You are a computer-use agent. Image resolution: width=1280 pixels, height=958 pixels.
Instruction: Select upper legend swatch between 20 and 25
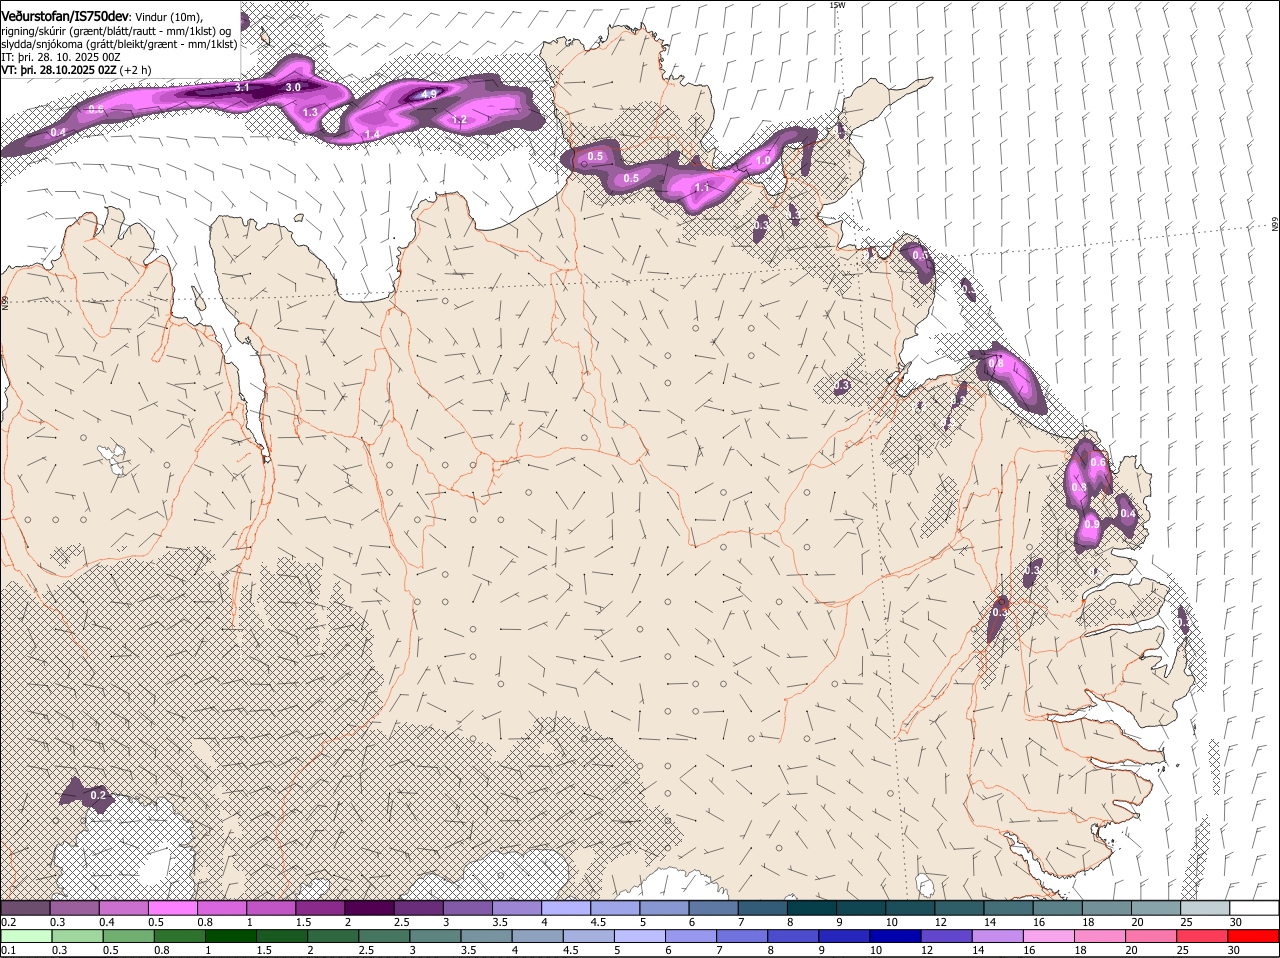(1156, 908)
